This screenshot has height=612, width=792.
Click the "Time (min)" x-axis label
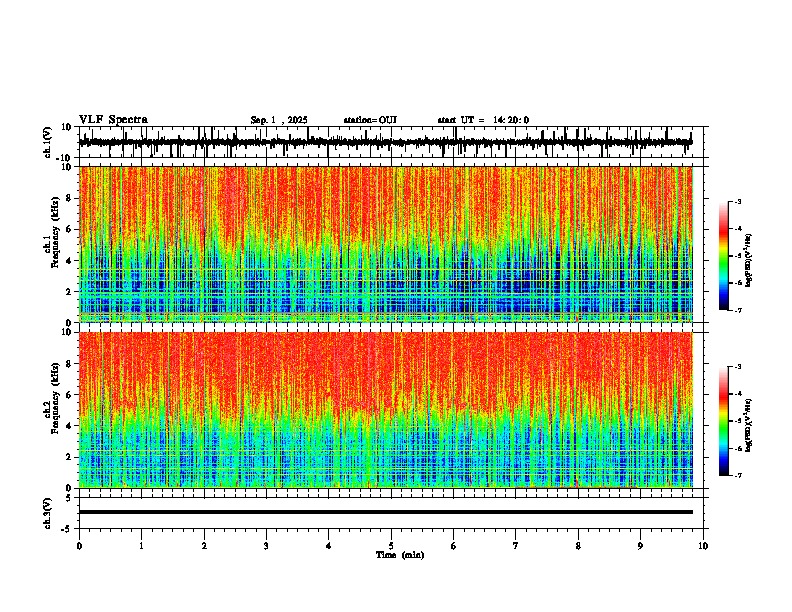pyautogui.click(x=400, y=555)
